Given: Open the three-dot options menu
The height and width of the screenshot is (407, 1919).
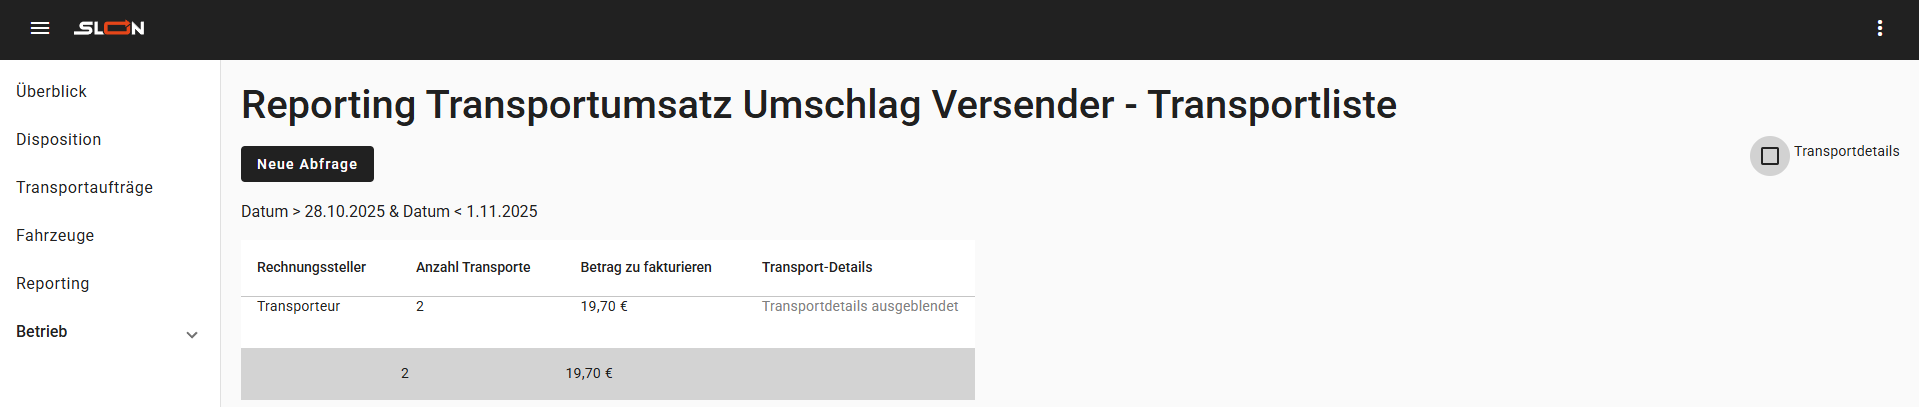Looking at the screenshot, I should point(1880,28).
